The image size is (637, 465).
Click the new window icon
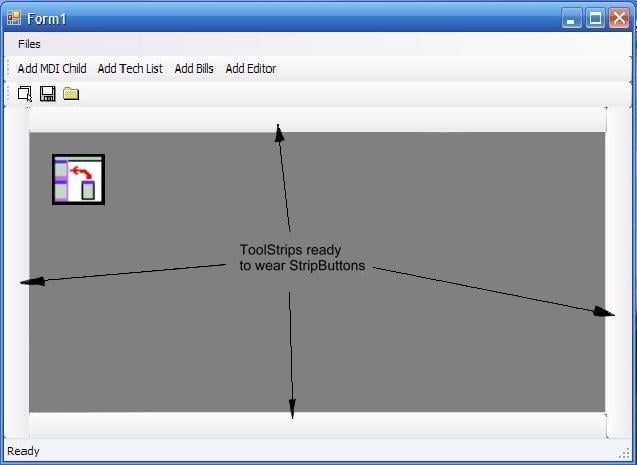(x=25, y=94)
